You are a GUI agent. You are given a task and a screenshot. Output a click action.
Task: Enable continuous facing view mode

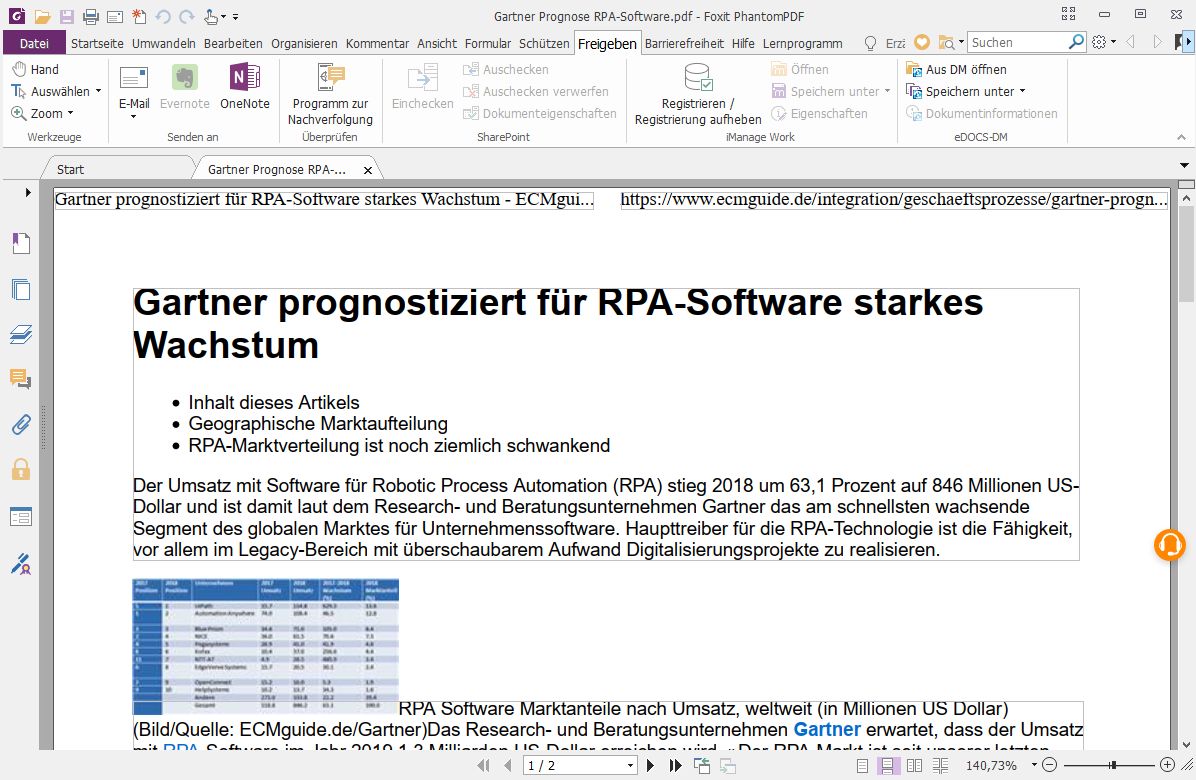pyautogui.click(x=940, y=766)
